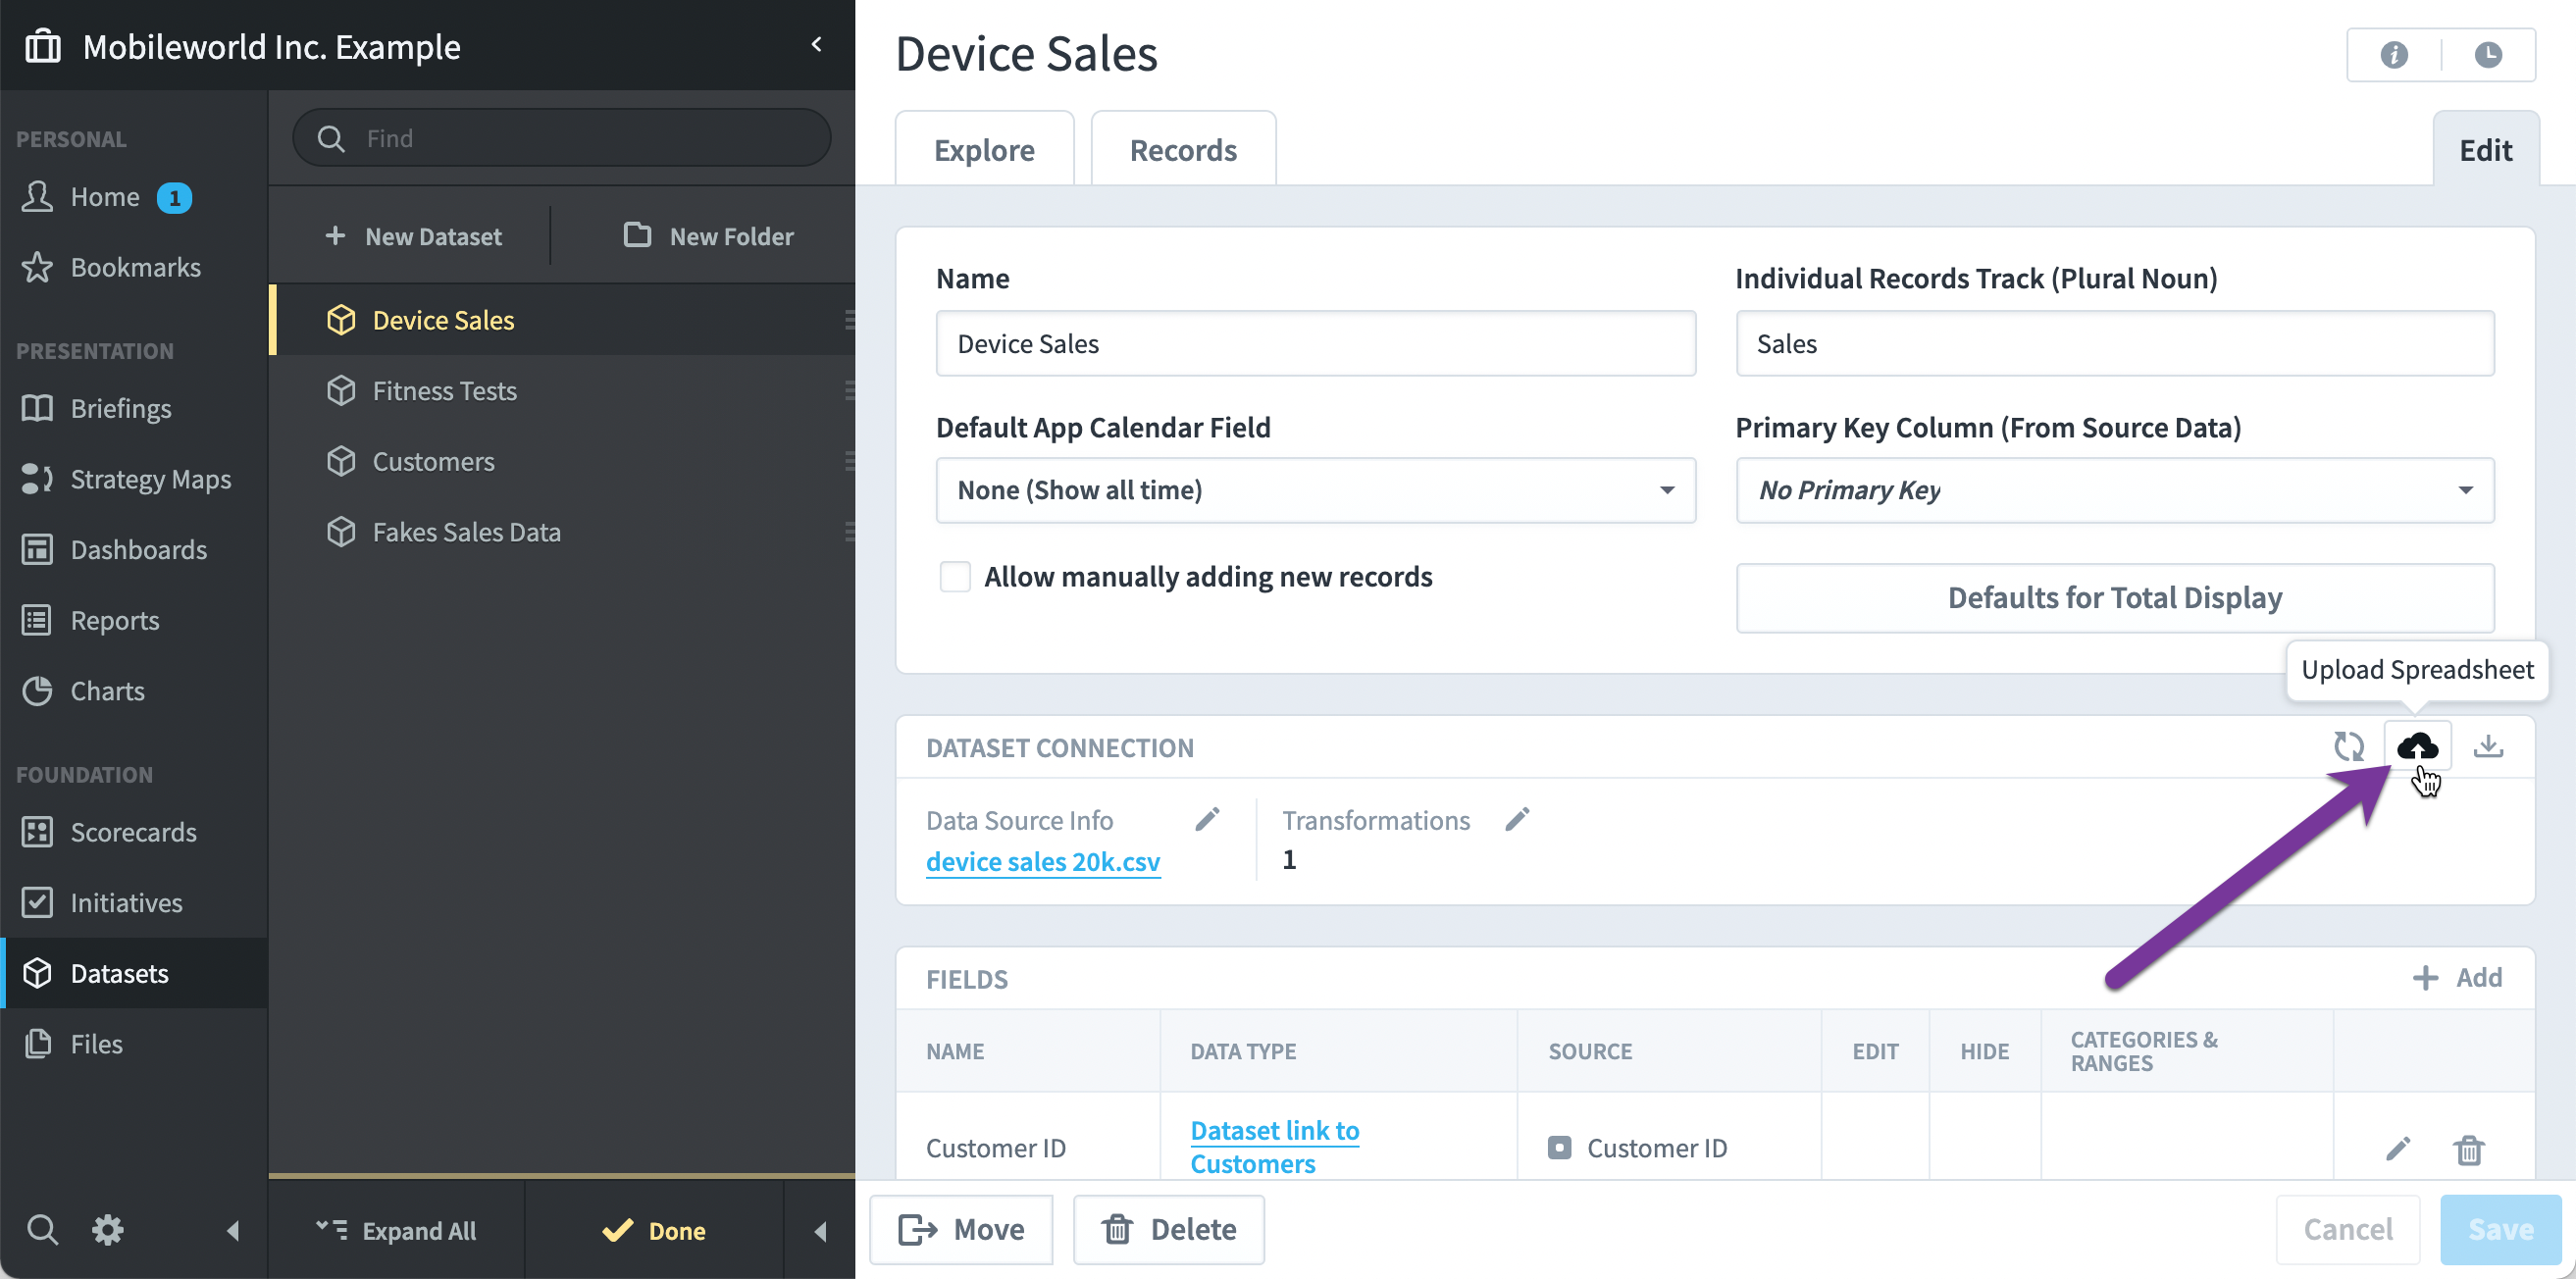Viewport: 2576px width, 1279px height.
Task: Switch to the Explore tab
Action: (984, 150)
